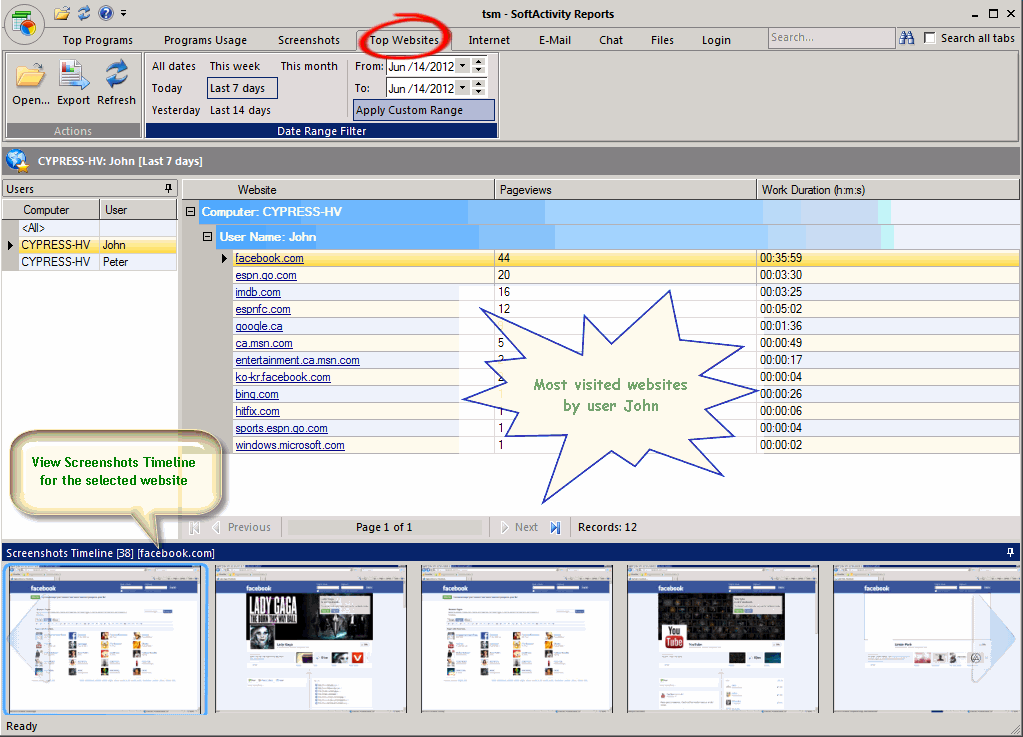Viewport: 1023px width, 737px height.
Task: Show Yesterday's activity
Action: (176, 110)
